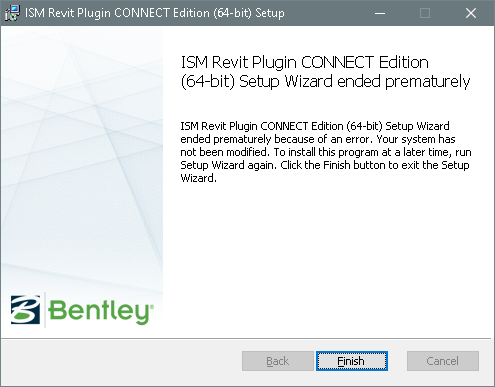
Task: Click the gray footer area left of Back
Action: coord(120,362)
